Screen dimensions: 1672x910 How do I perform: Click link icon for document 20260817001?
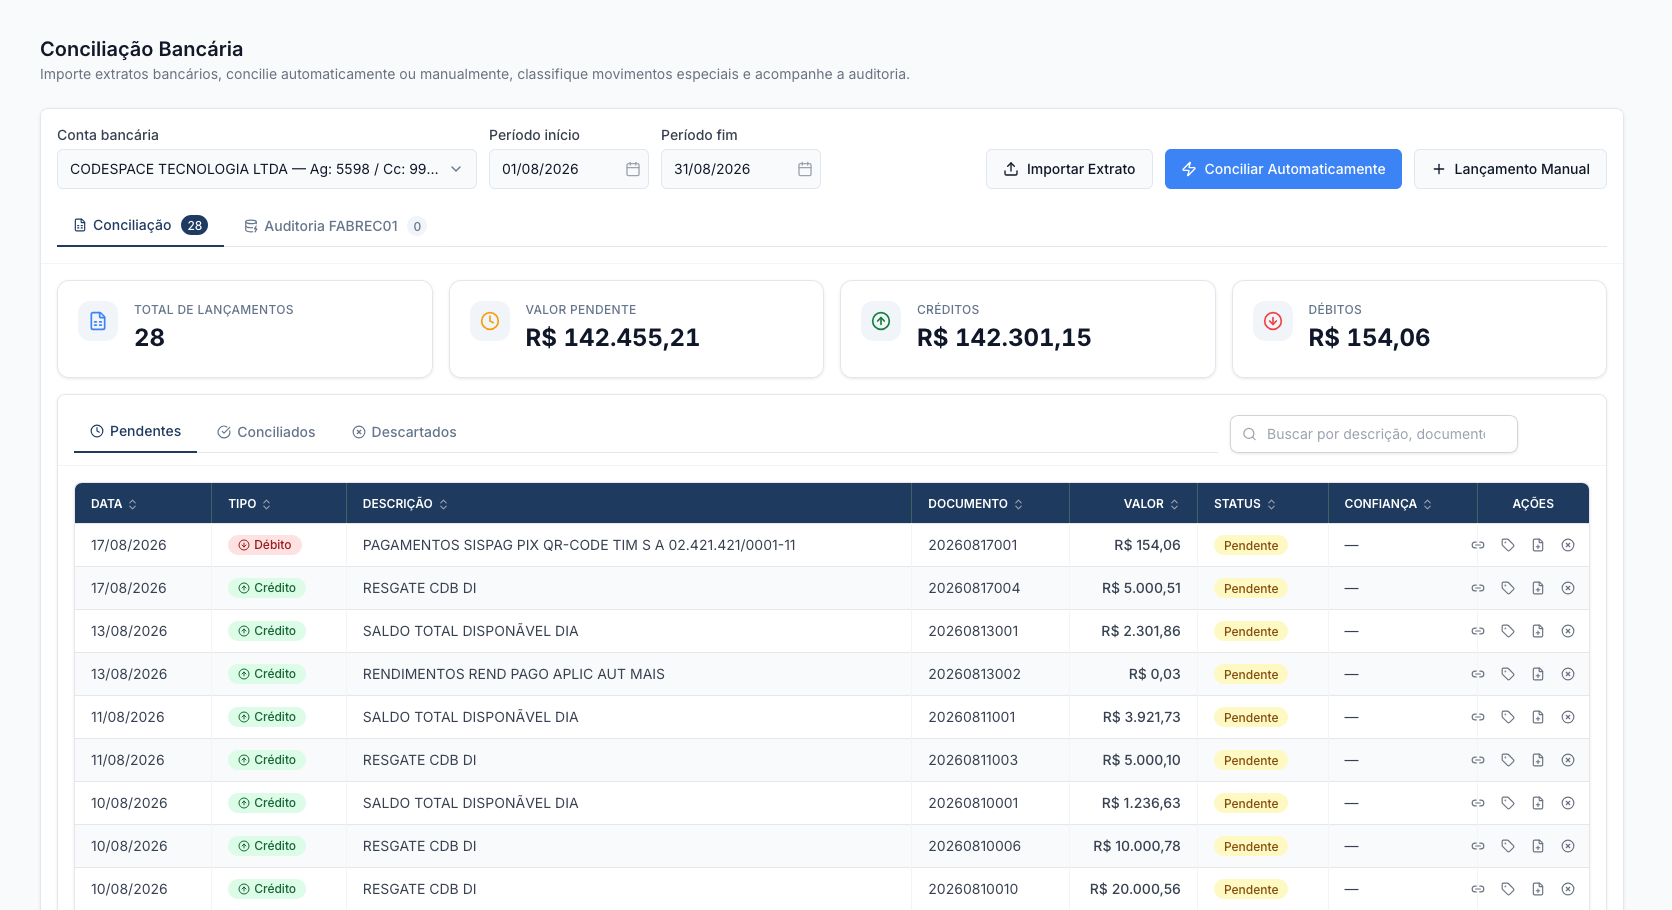point(1478,545)
